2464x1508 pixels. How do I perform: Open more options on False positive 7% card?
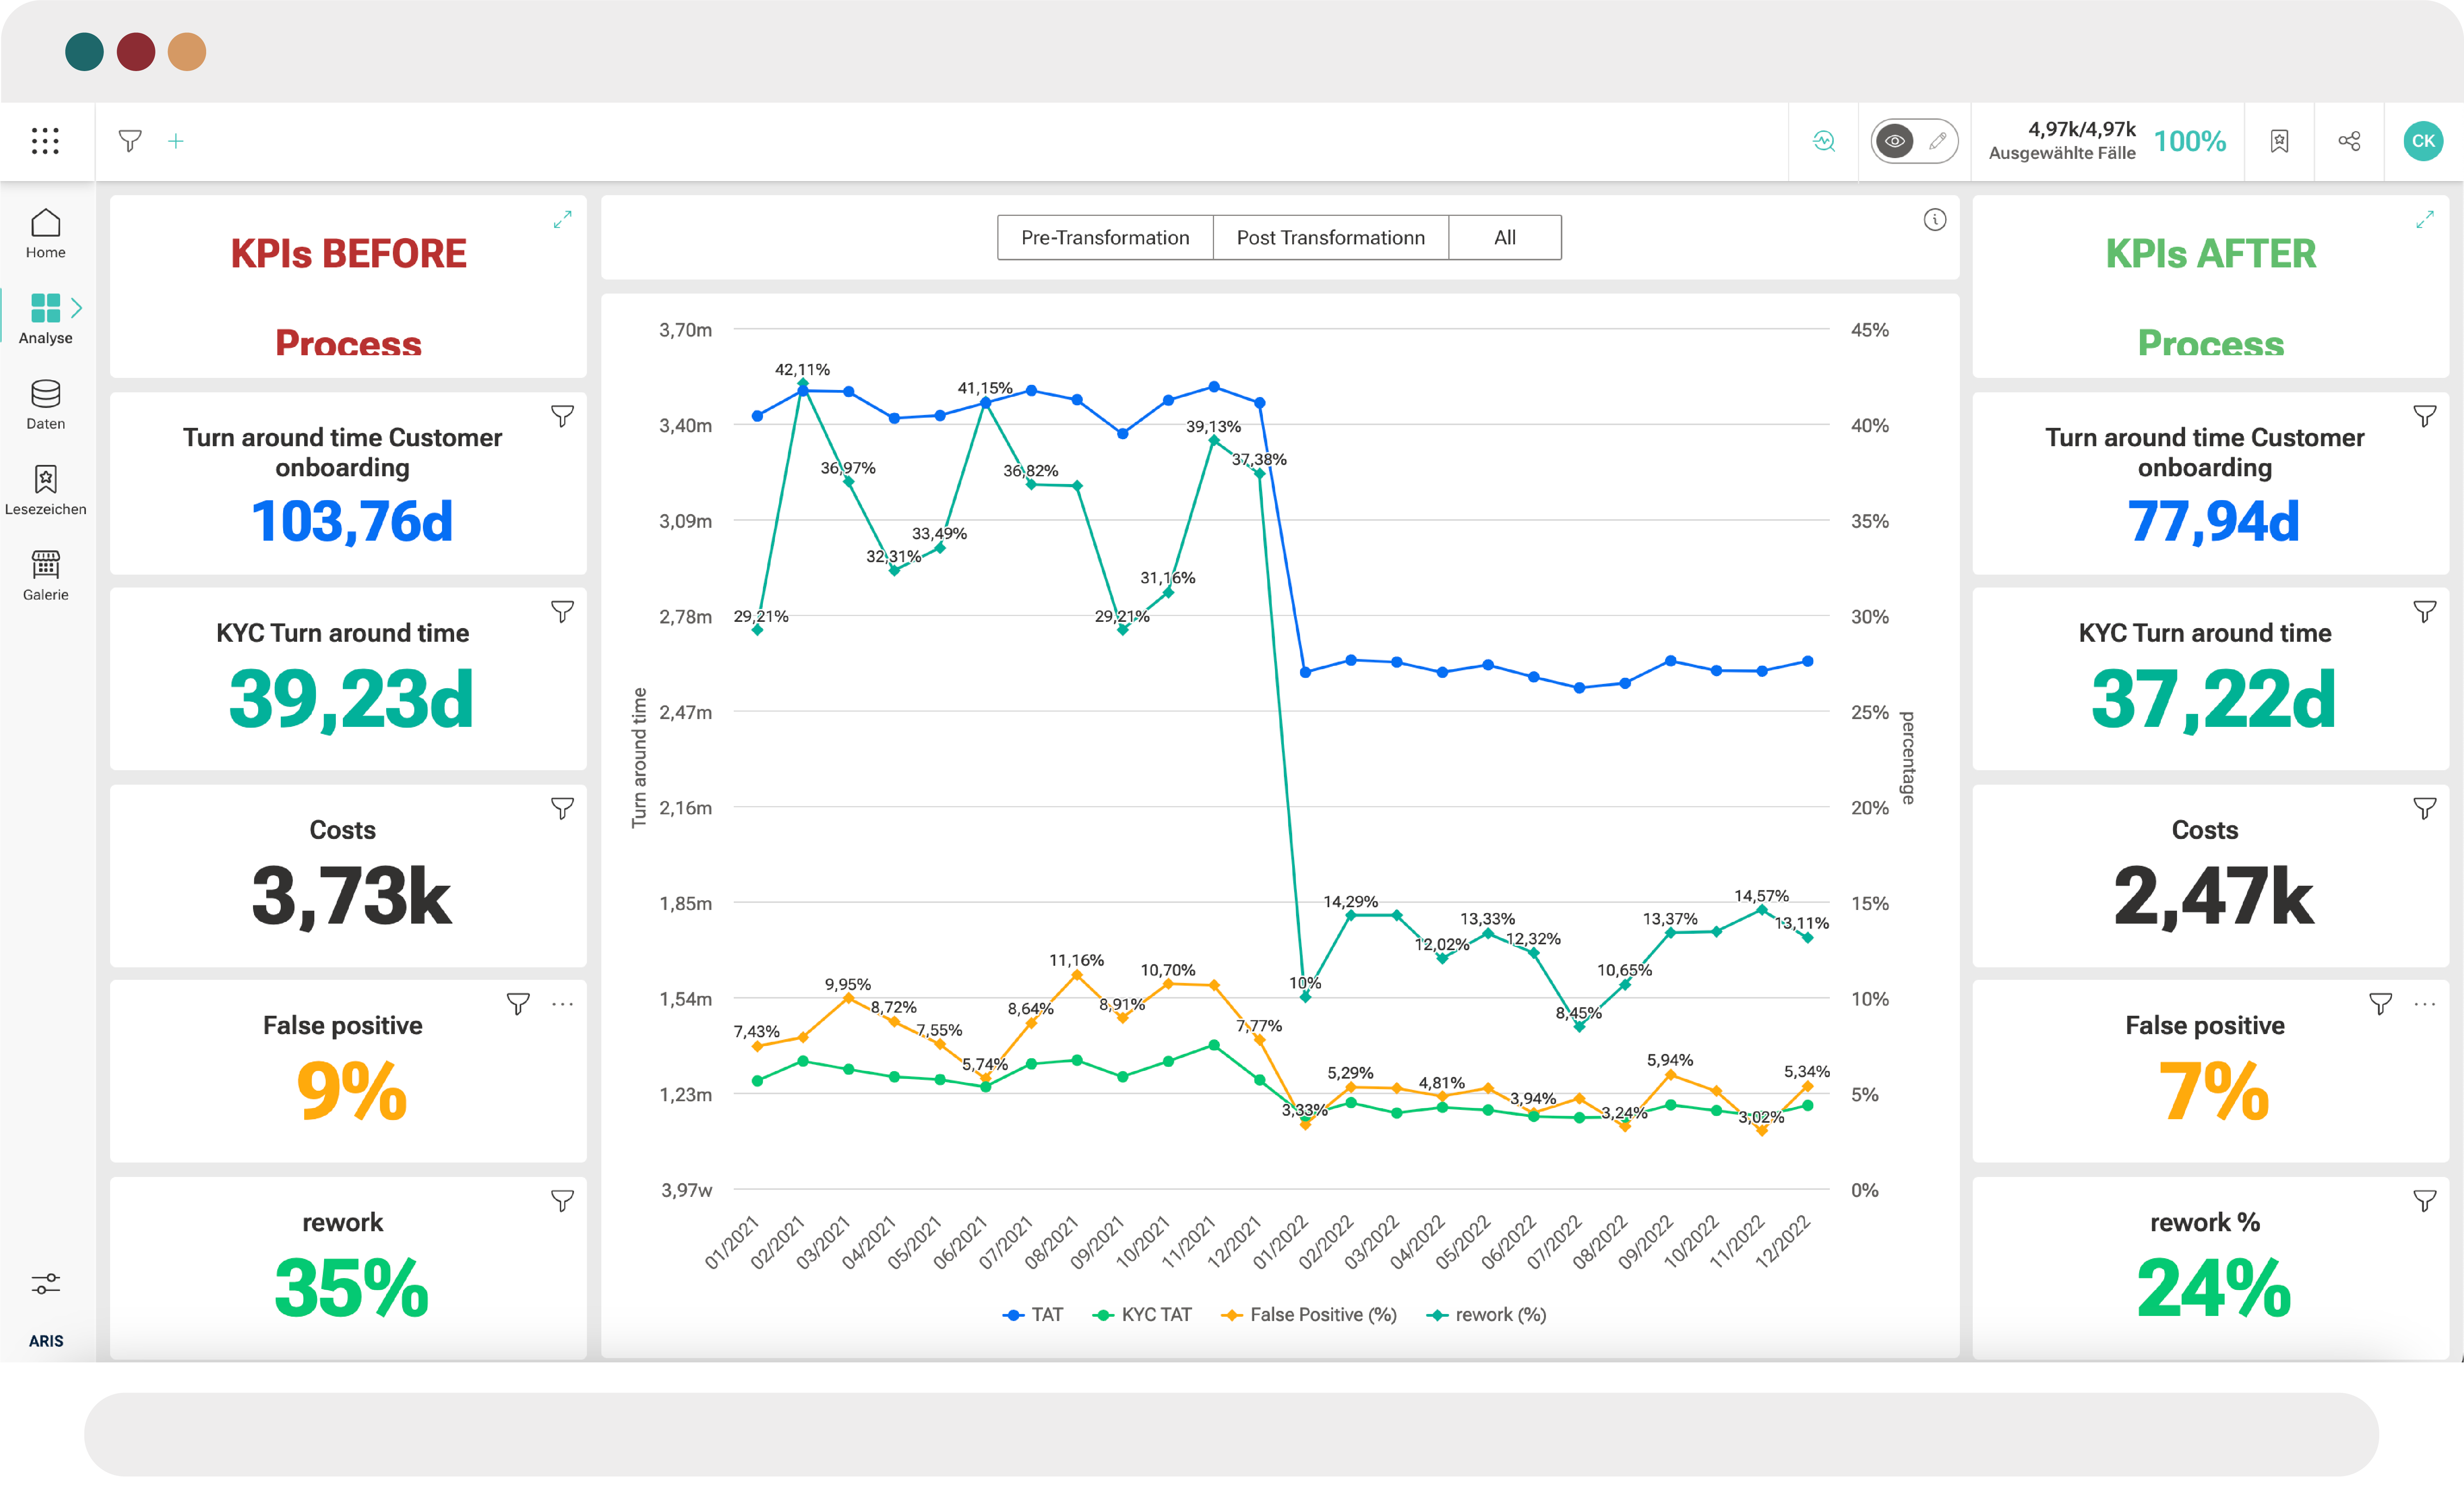pyautogui.click(x=2425, y=1004)
